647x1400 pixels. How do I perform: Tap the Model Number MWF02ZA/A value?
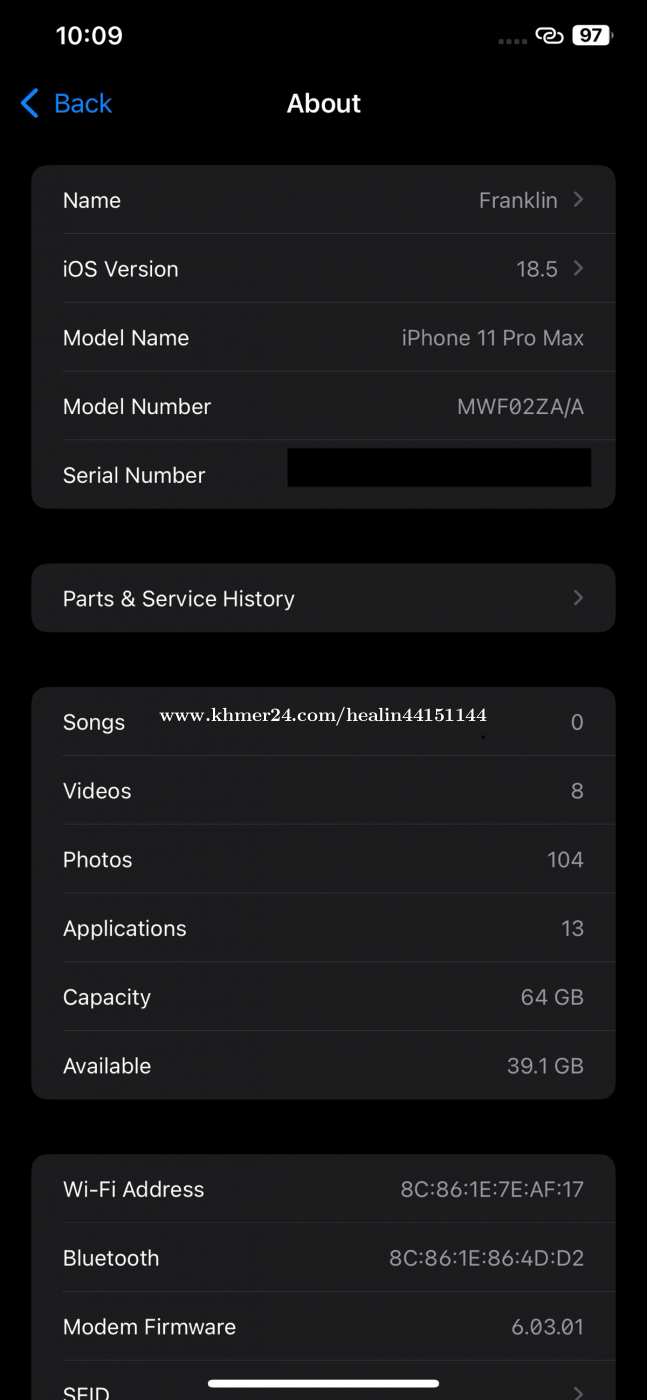click(x=520, y=407)
